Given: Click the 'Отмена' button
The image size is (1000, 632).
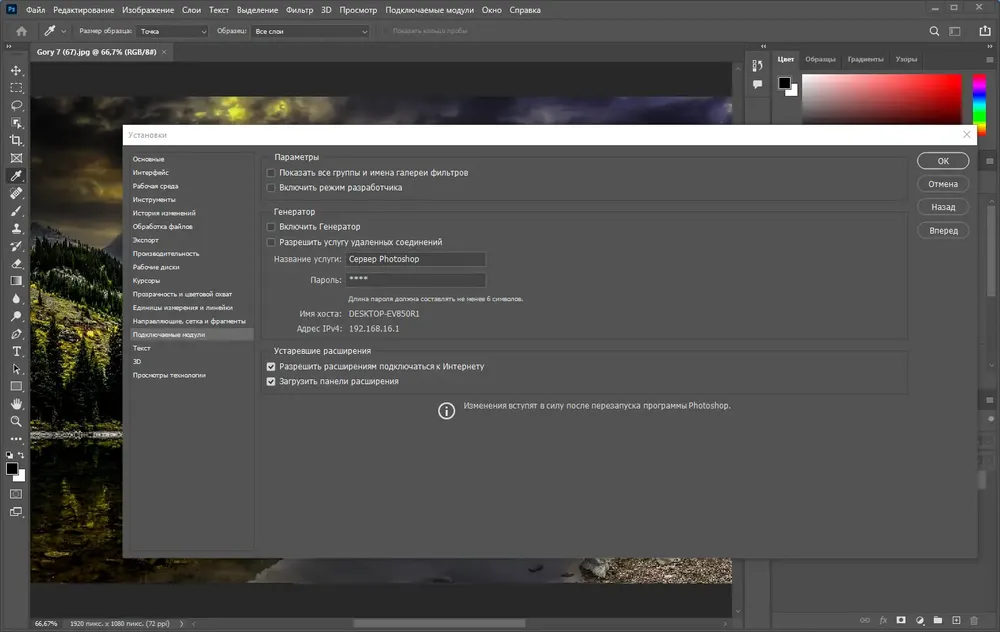Looking at the screenshot, I should tap(943, 184).
